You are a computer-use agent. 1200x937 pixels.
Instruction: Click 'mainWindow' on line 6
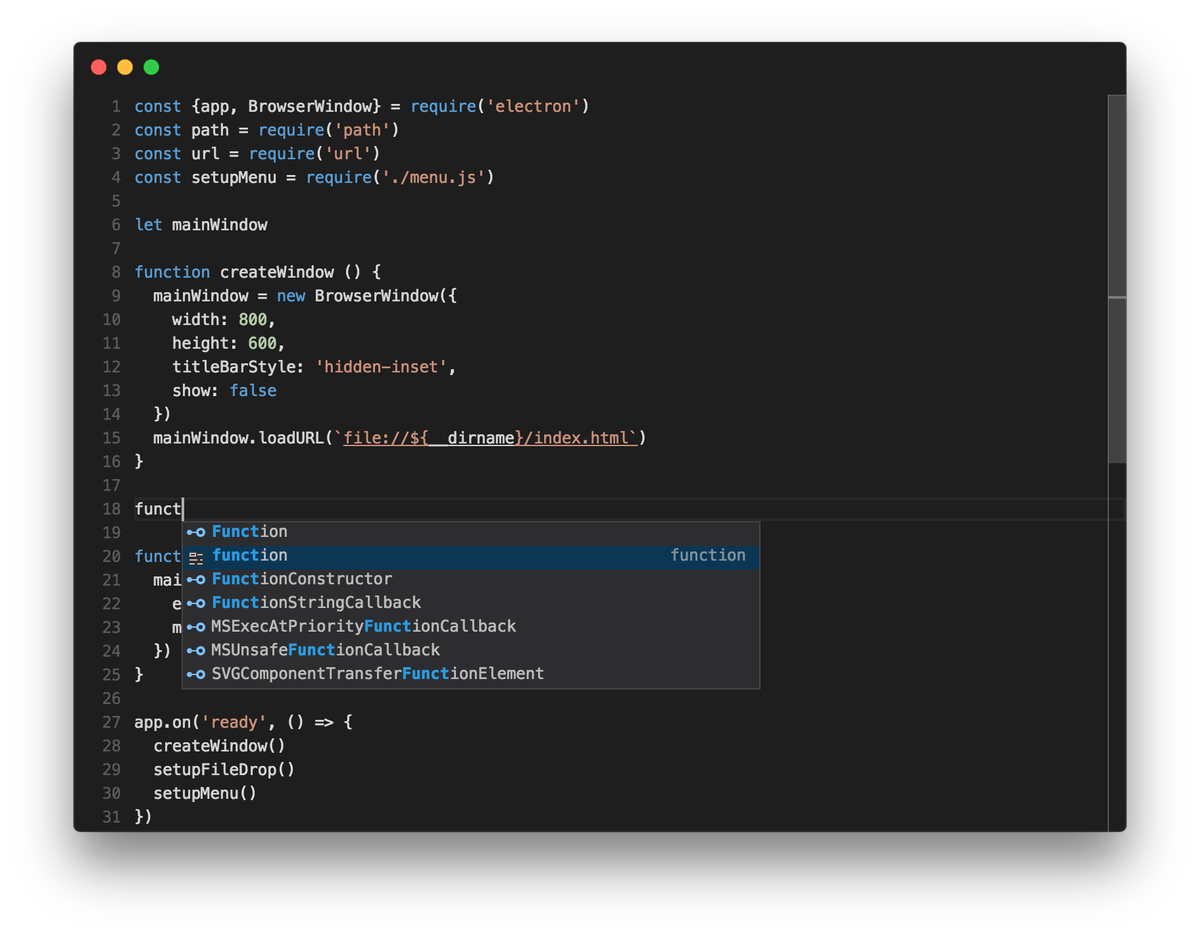point(220,225)
